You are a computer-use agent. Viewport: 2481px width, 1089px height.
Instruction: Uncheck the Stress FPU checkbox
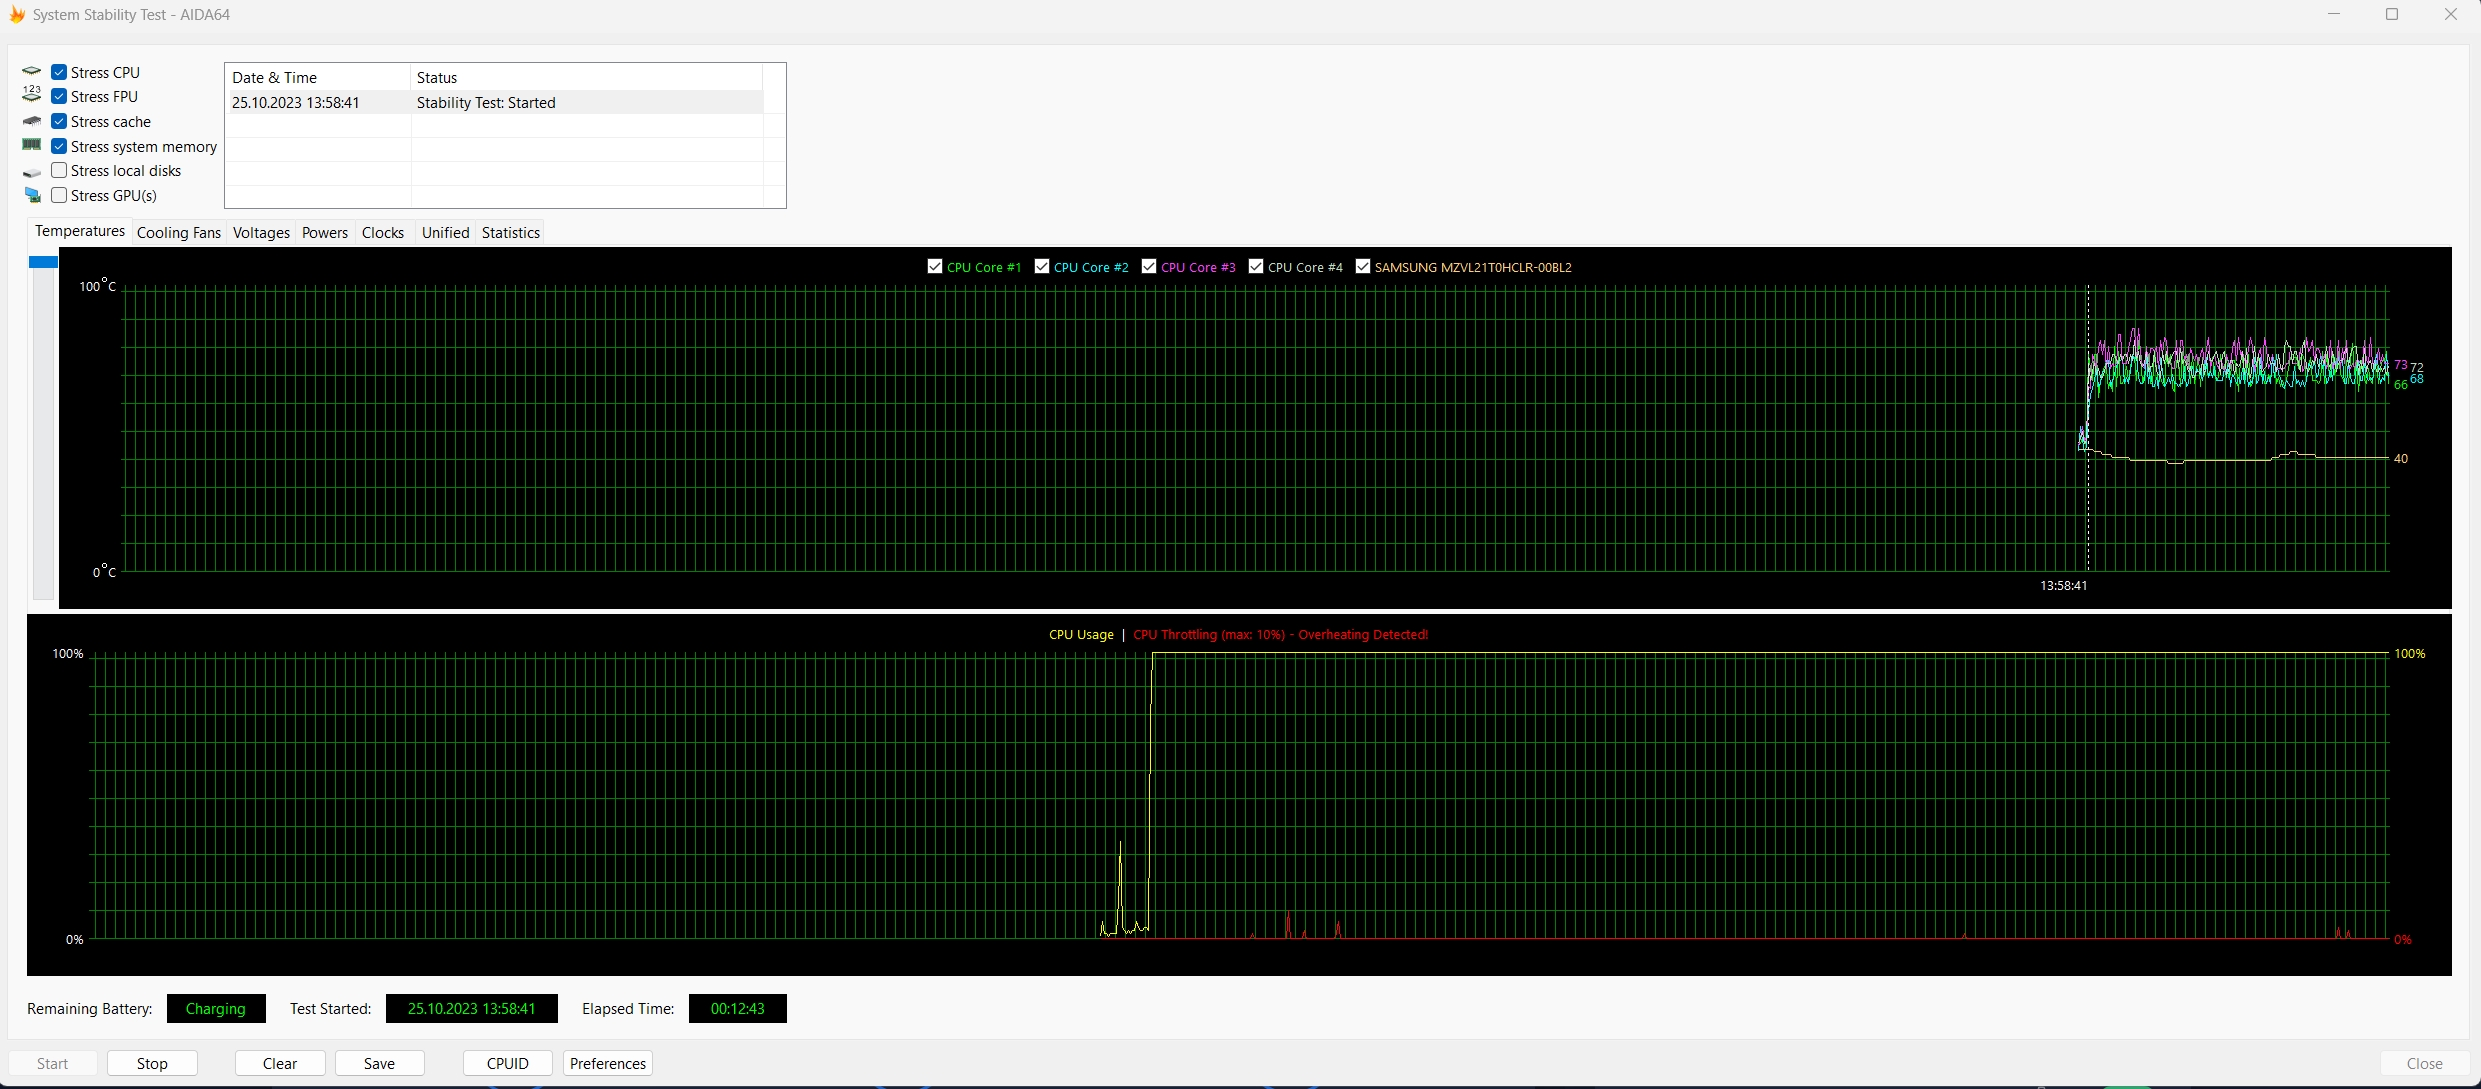click(59, 96)
